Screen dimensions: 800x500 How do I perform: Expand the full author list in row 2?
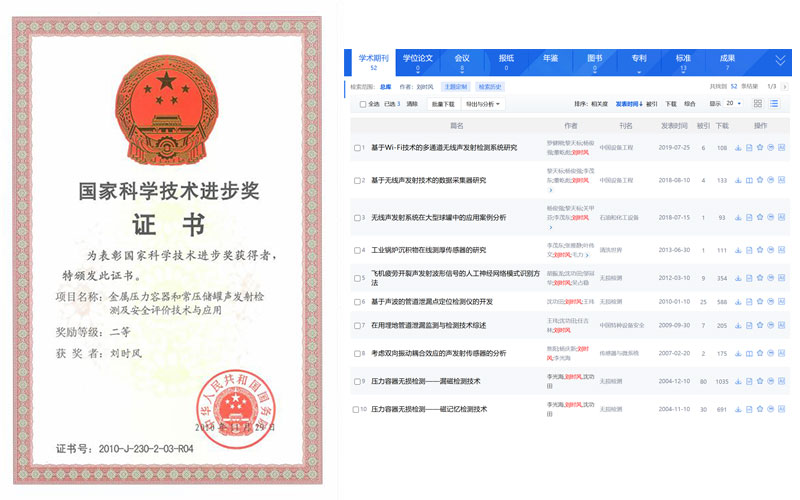pyautogui.click(x=551, y=190)
